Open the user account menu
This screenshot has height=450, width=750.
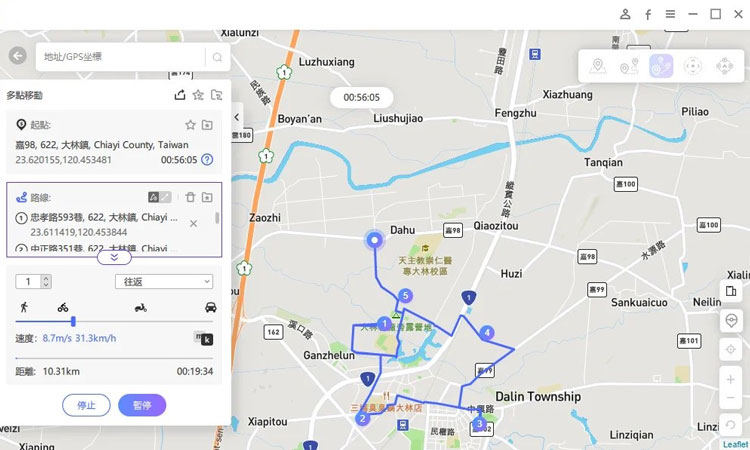tap(625, 14)
